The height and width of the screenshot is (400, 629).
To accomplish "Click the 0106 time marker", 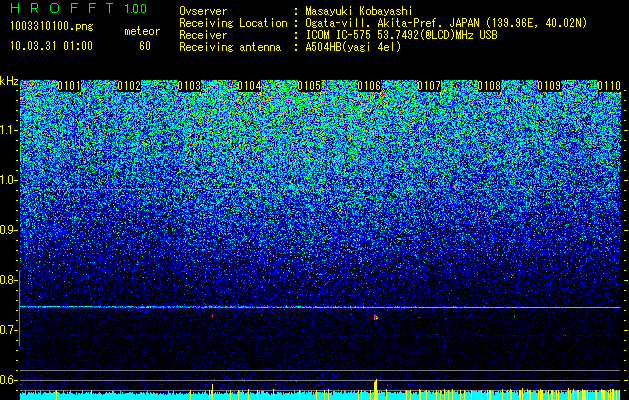I will pos(369,86).
